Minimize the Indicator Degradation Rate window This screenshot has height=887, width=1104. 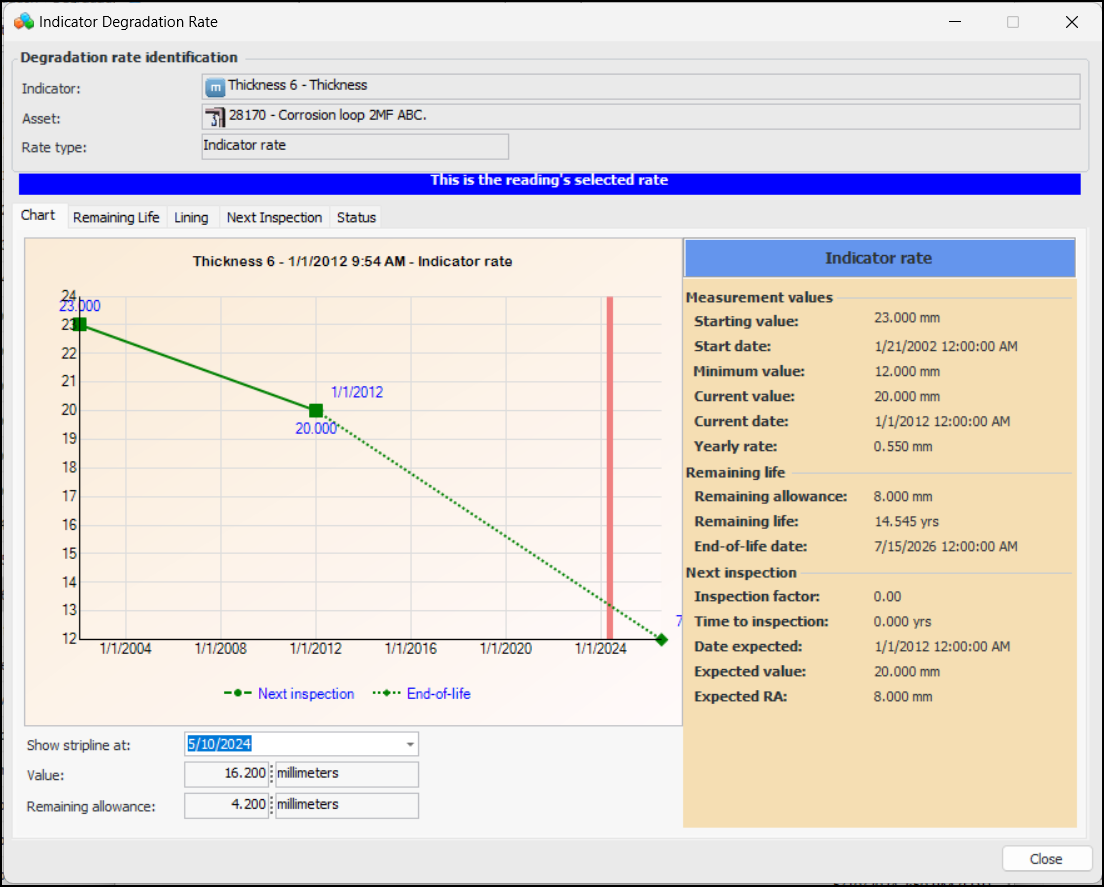pyautogui.click(x=957, y=21)
